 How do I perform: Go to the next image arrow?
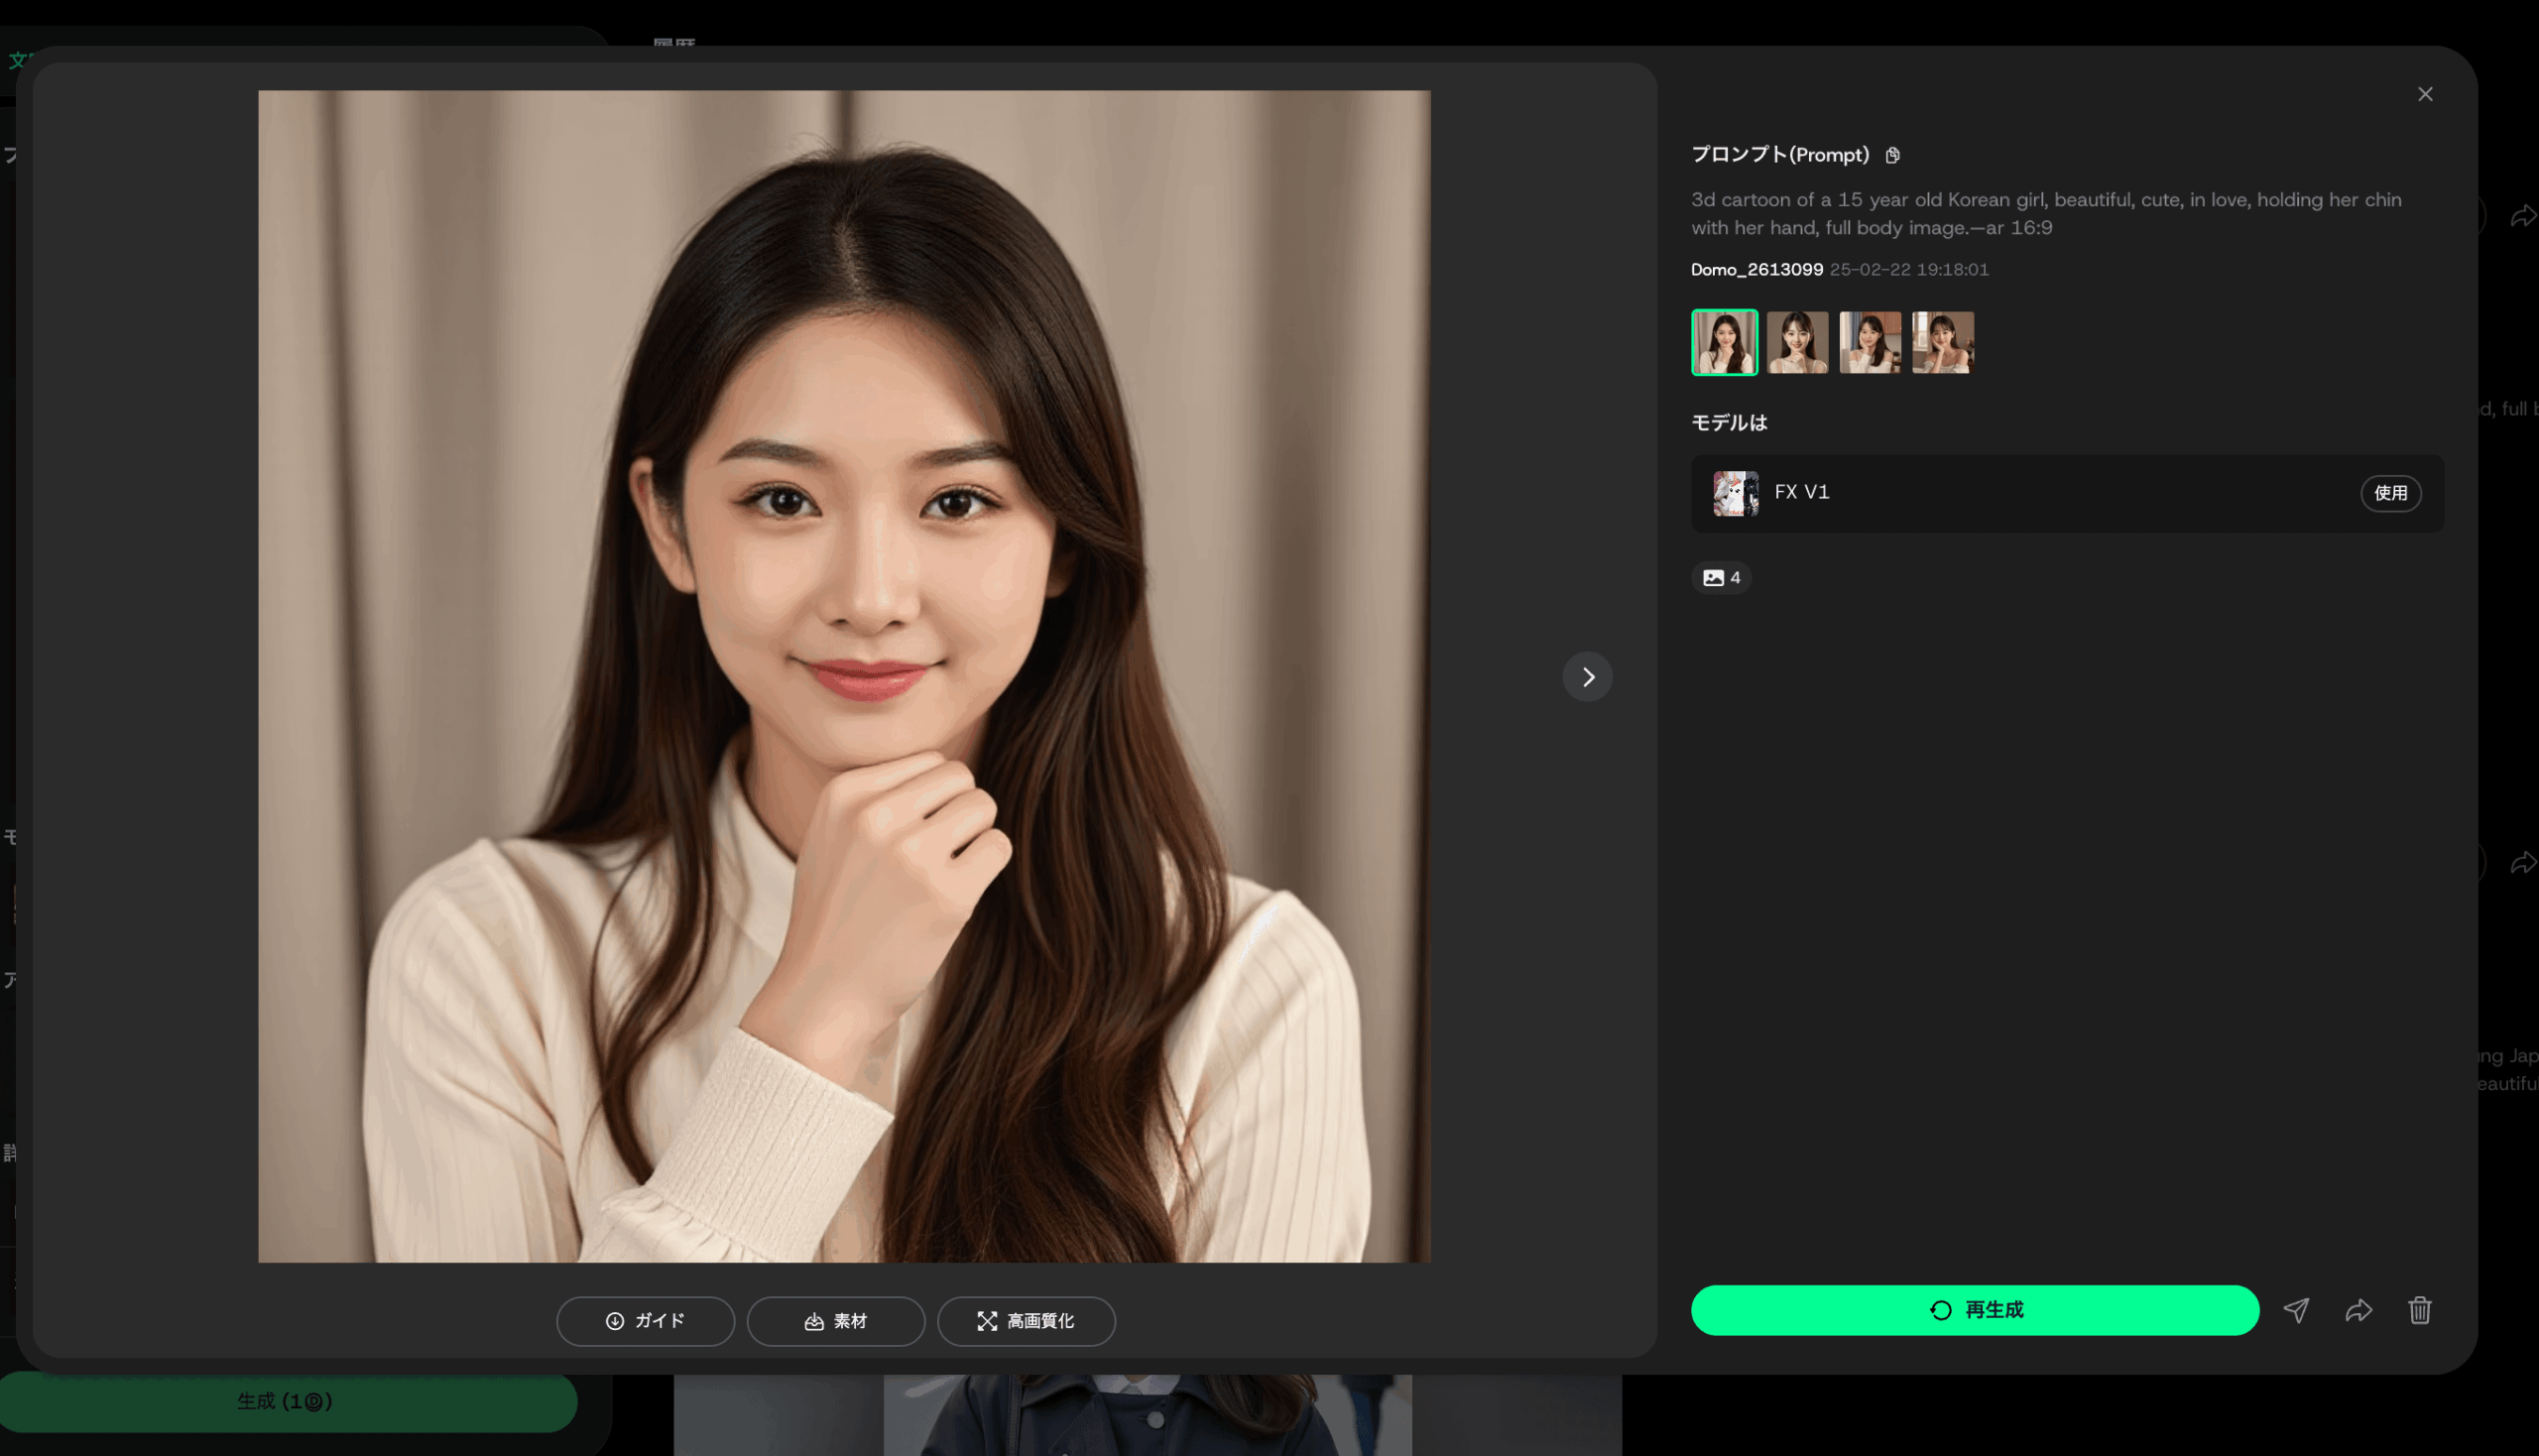(1587, 677)
